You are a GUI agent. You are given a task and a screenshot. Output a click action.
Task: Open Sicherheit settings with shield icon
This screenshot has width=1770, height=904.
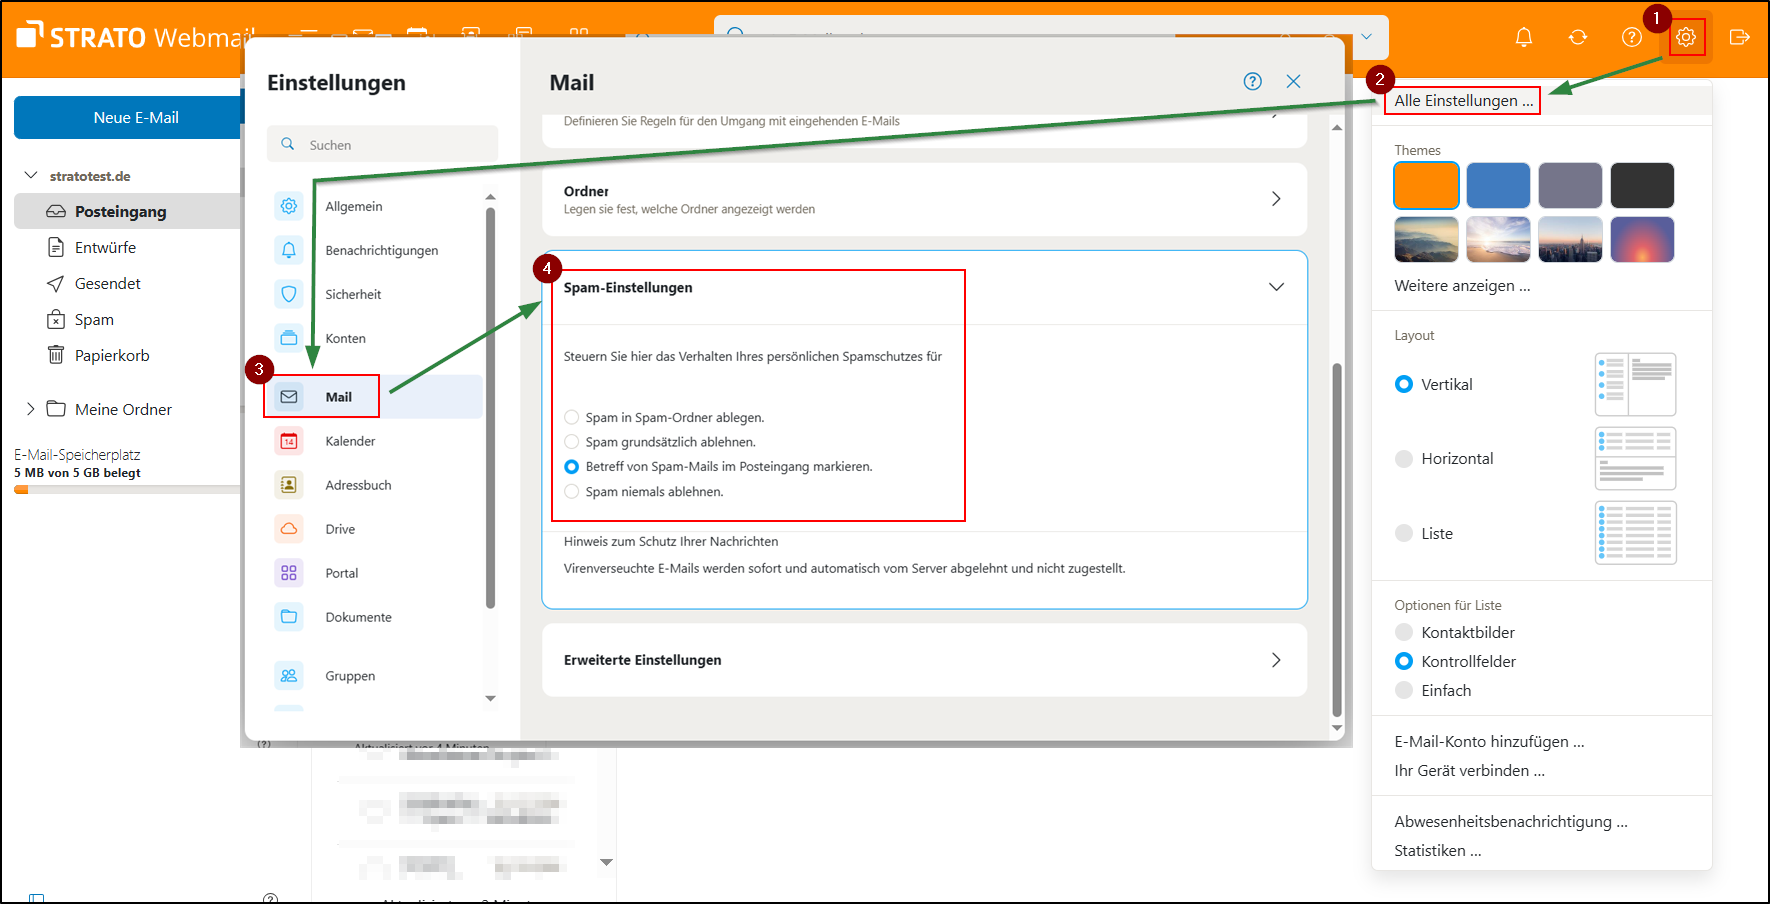tap(353, 294)
